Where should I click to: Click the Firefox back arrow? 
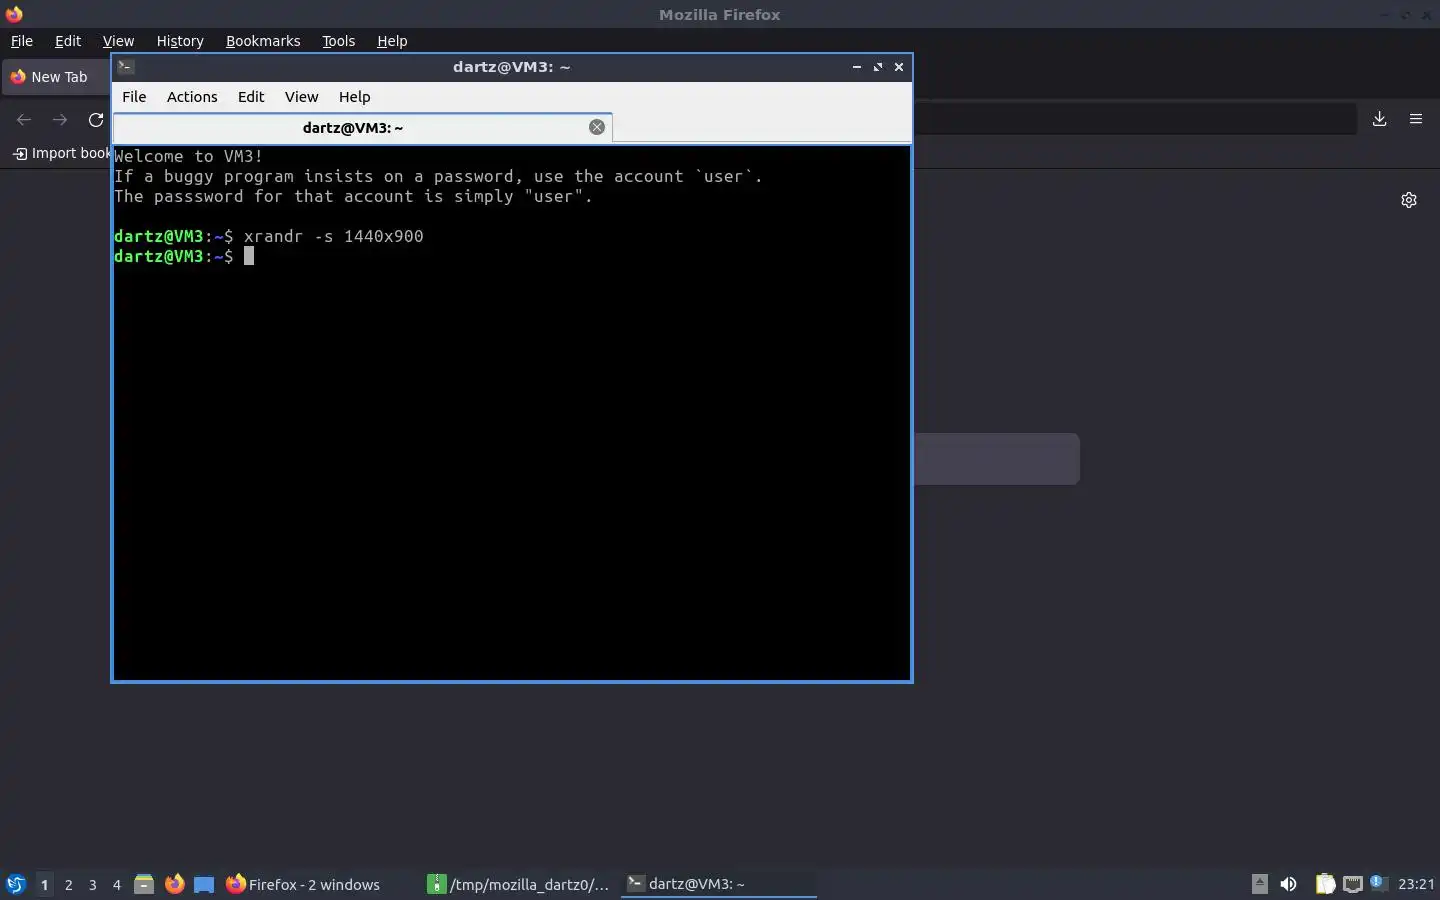[24, 120]
